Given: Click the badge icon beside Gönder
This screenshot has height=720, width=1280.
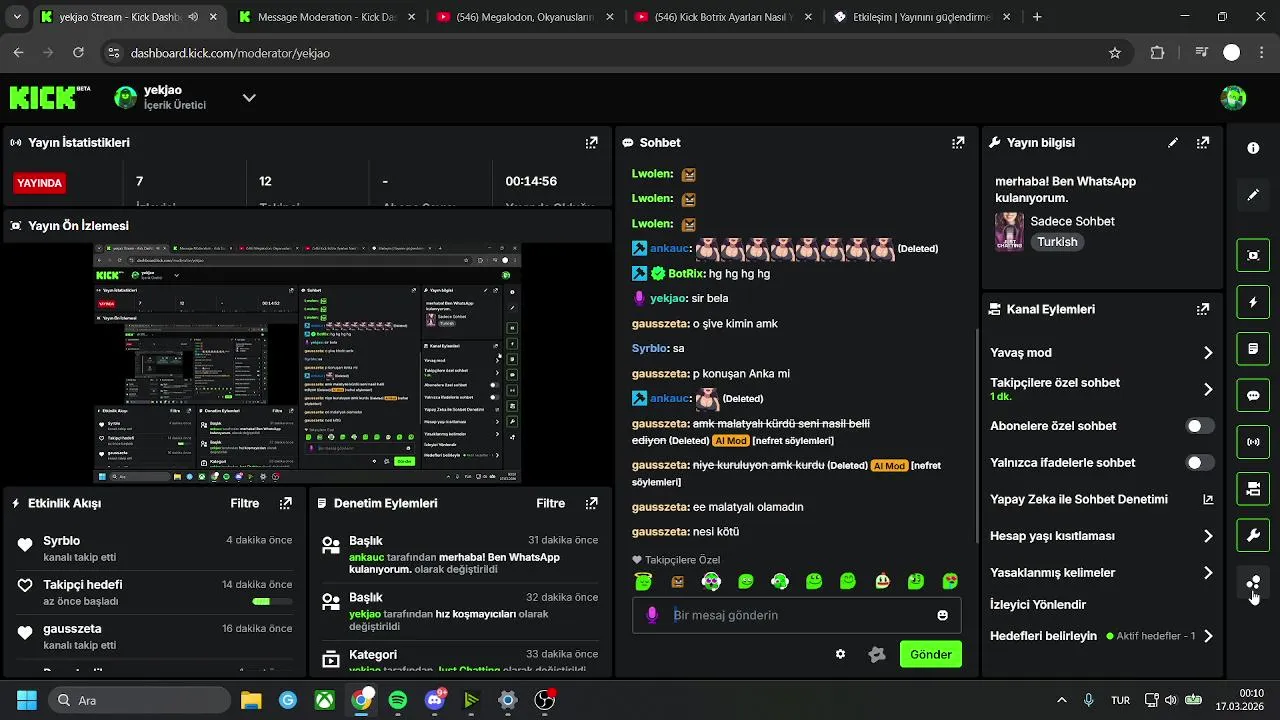Looking at the screenshot, I should pos(877,654).
